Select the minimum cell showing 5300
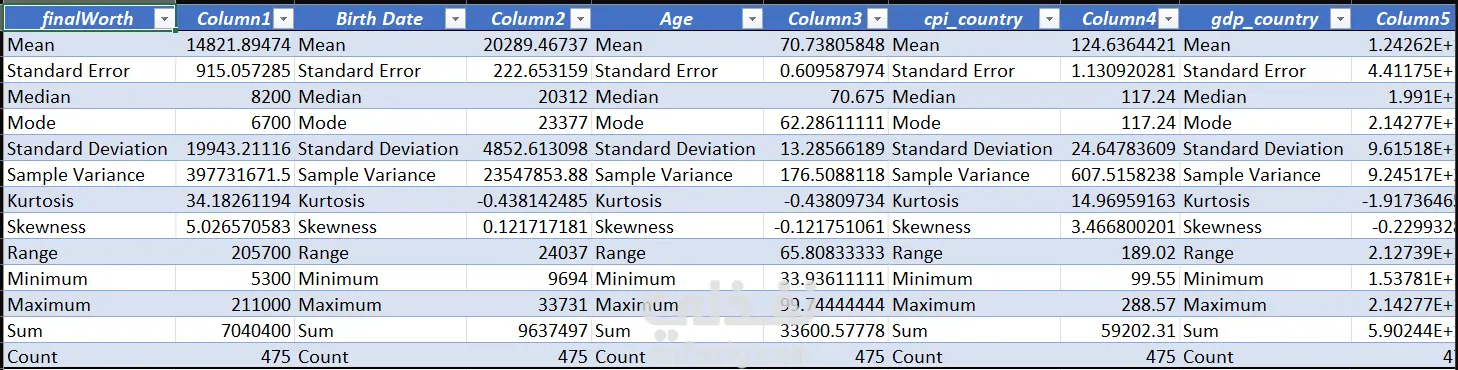The width and height of the screenshot is (1458, 370). (236, 279)
